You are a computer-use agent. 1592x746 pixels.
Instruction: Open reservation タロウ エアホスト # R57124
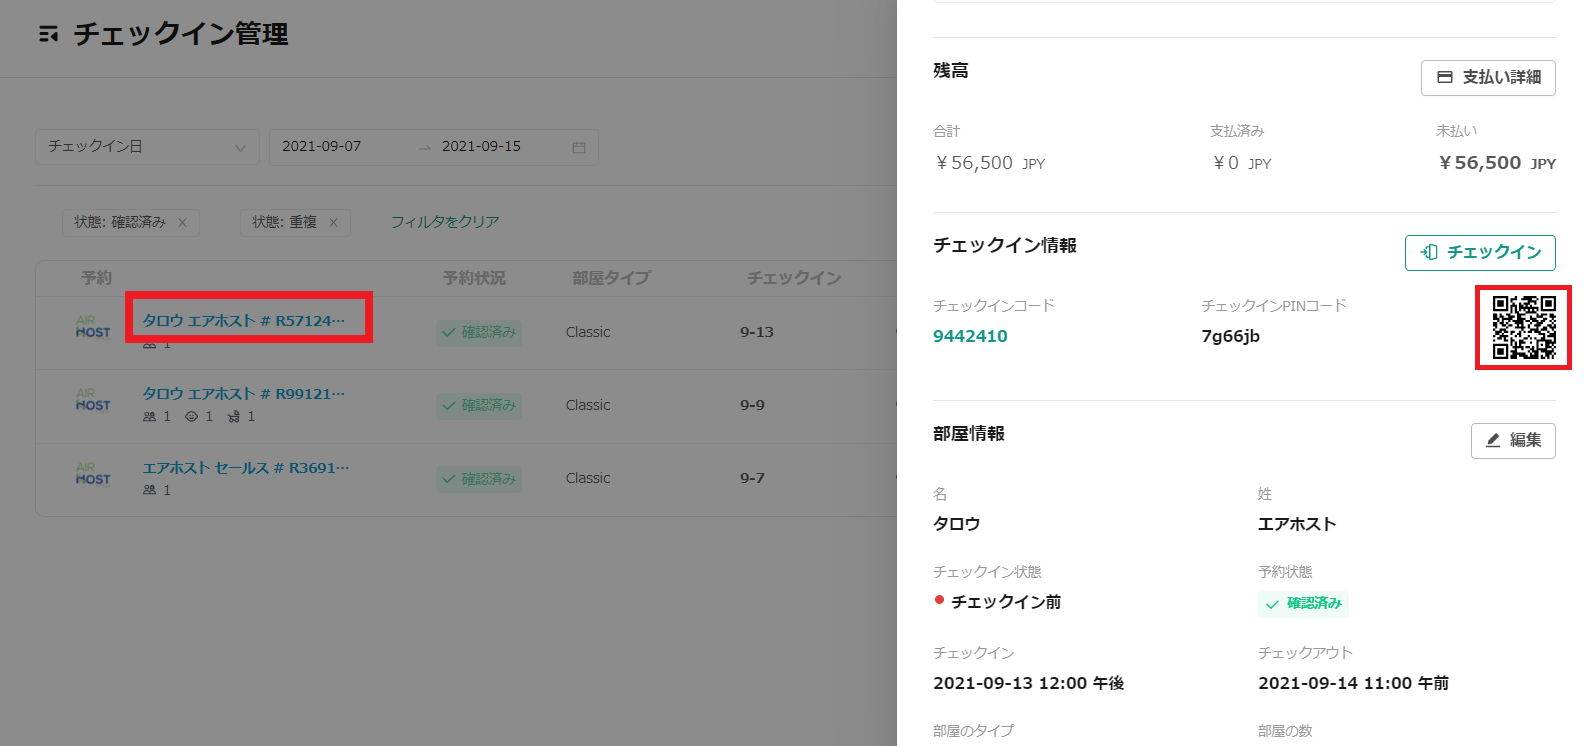point(244,320)
